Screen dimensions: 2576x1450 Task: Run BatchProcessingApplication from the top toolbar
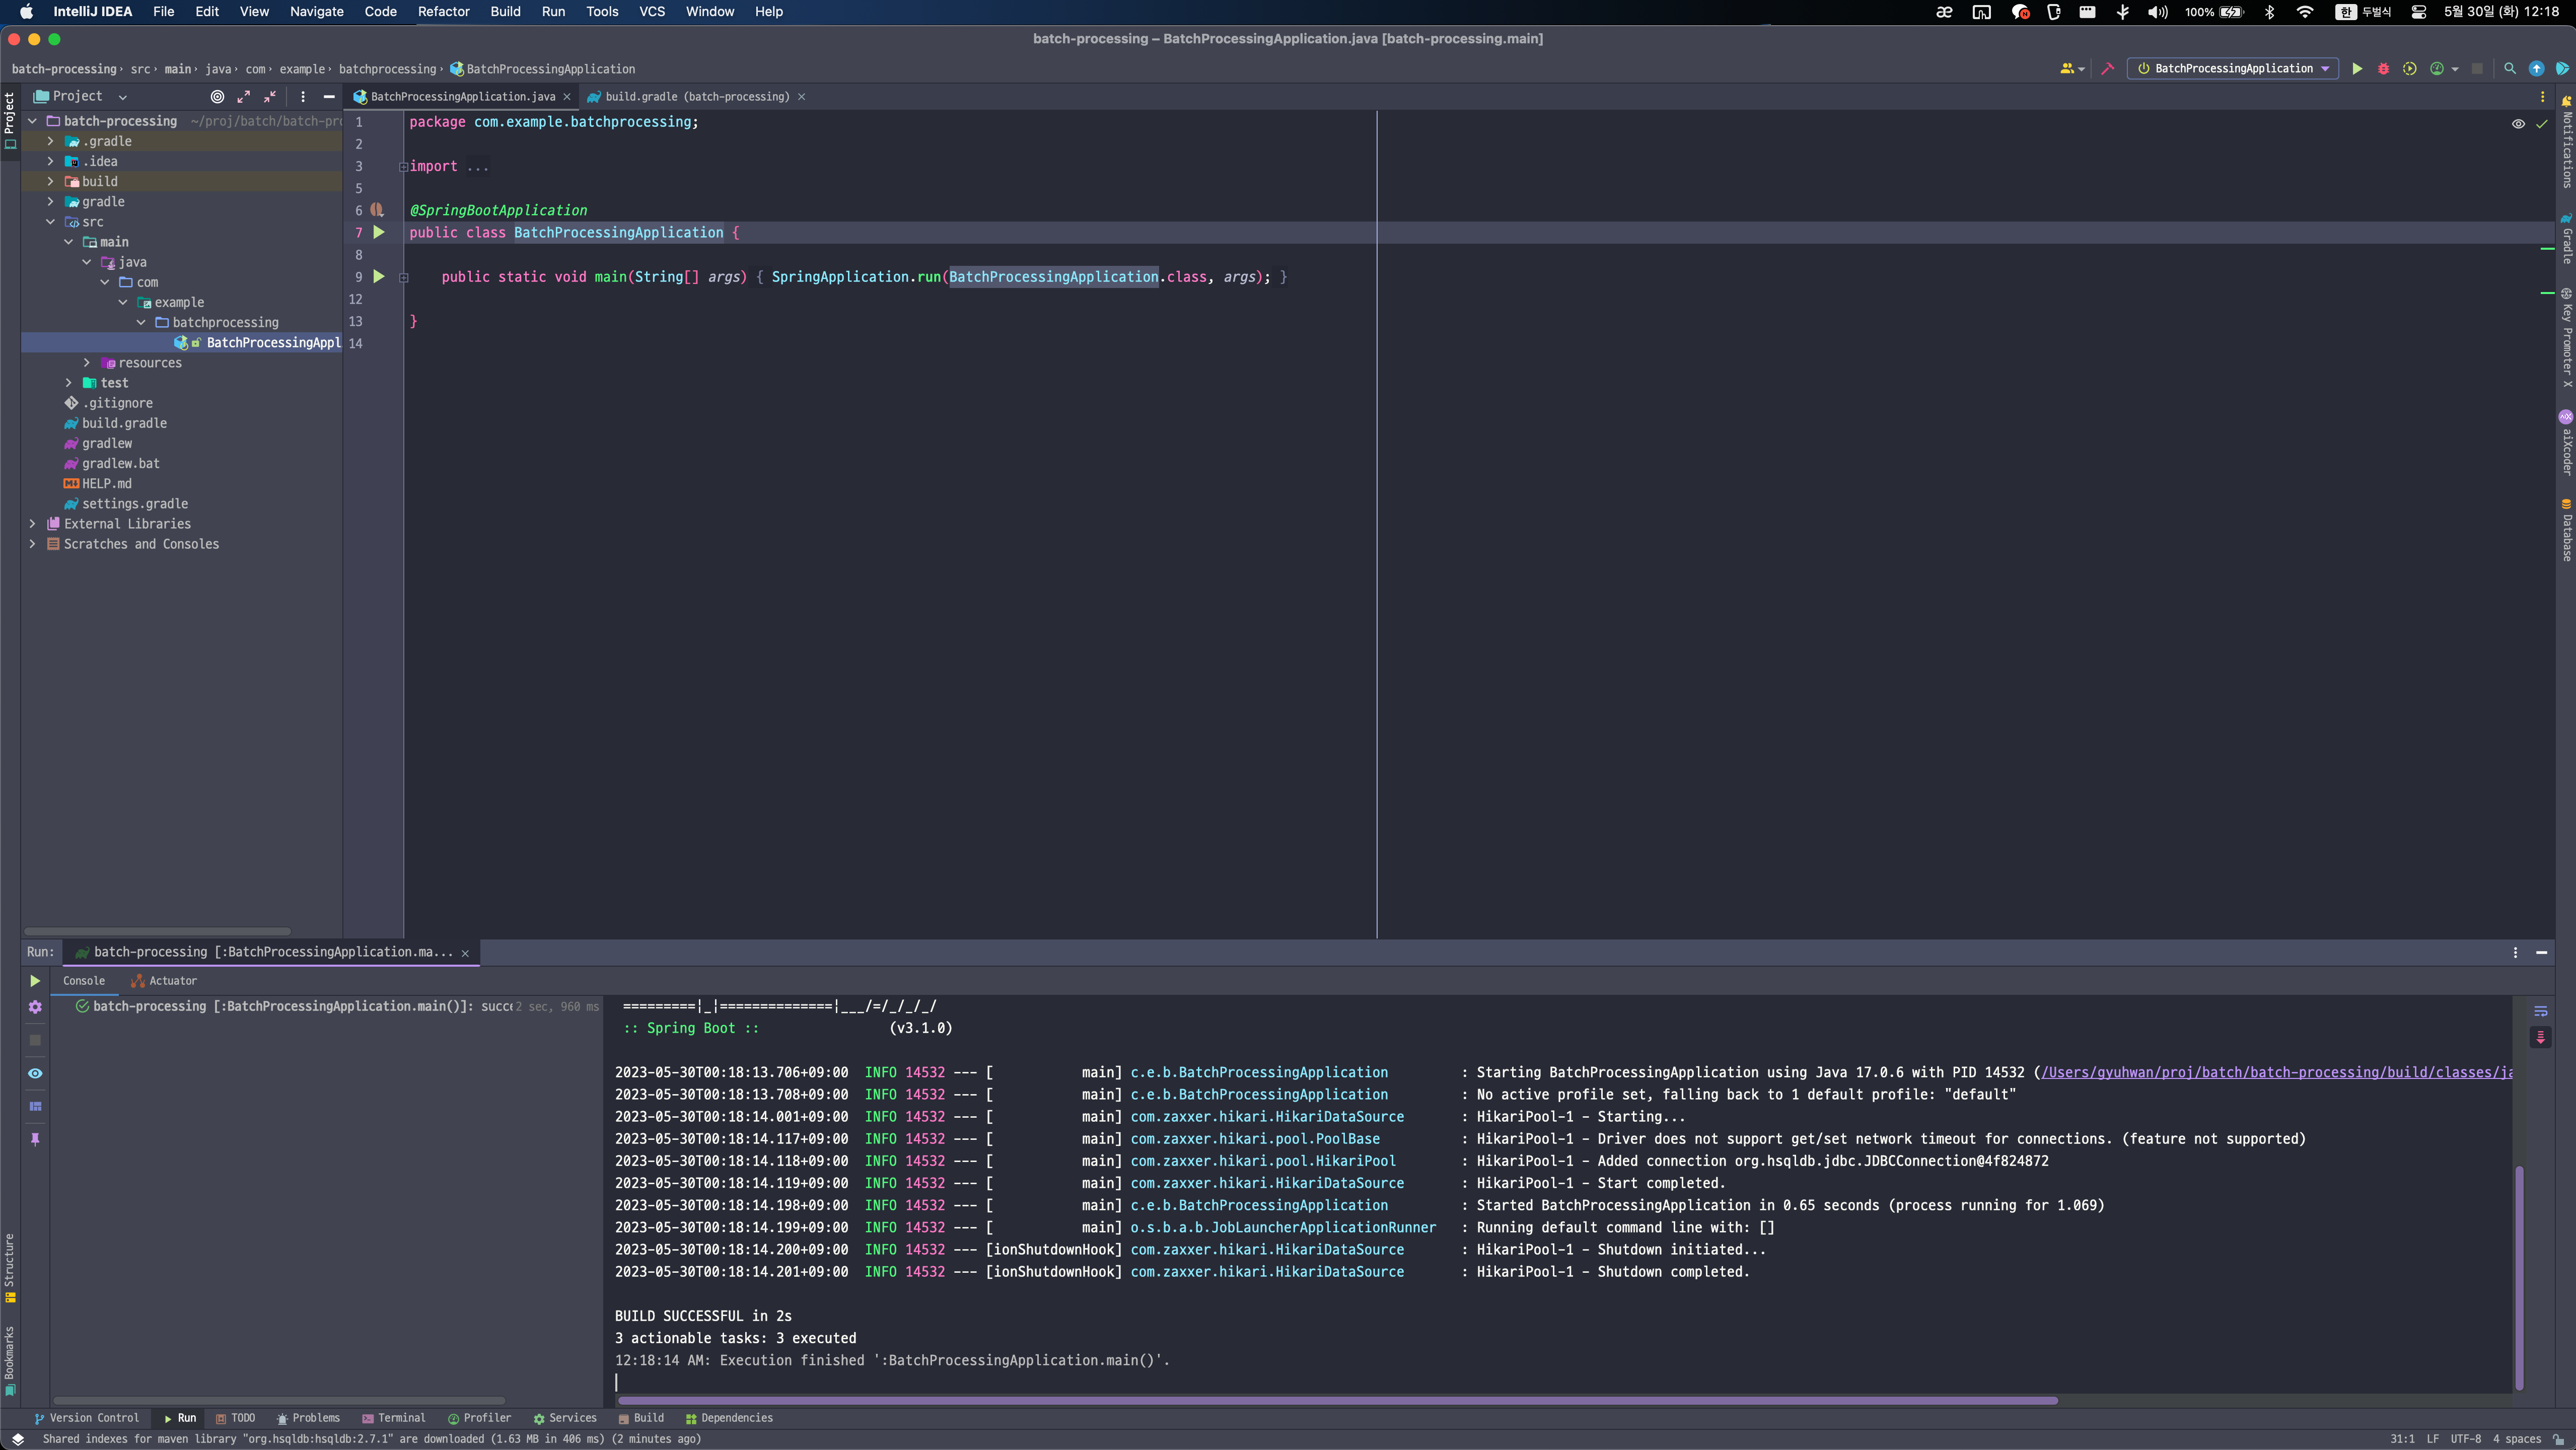point(2357,69)
